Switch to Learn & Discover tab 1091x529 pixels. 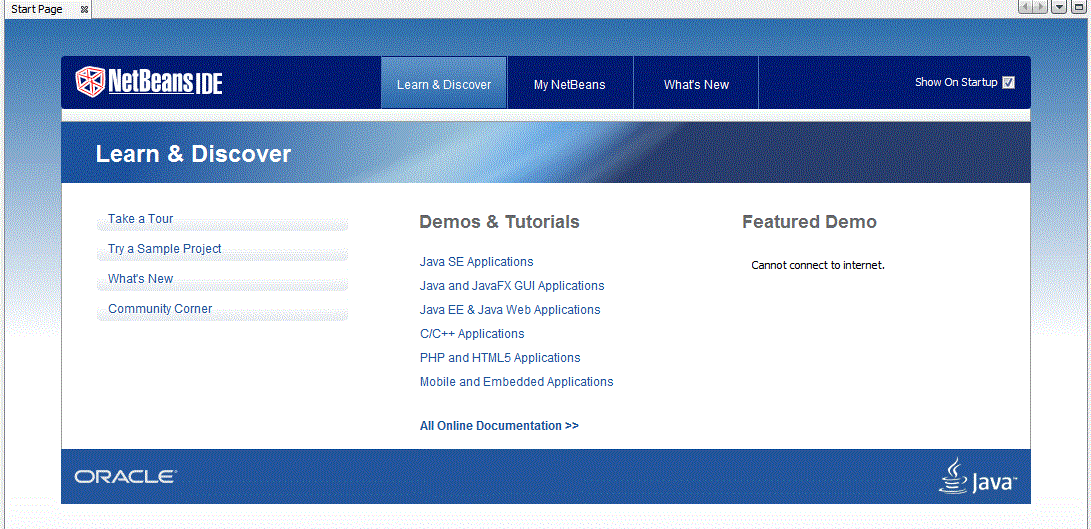click(x=444, y=84)
